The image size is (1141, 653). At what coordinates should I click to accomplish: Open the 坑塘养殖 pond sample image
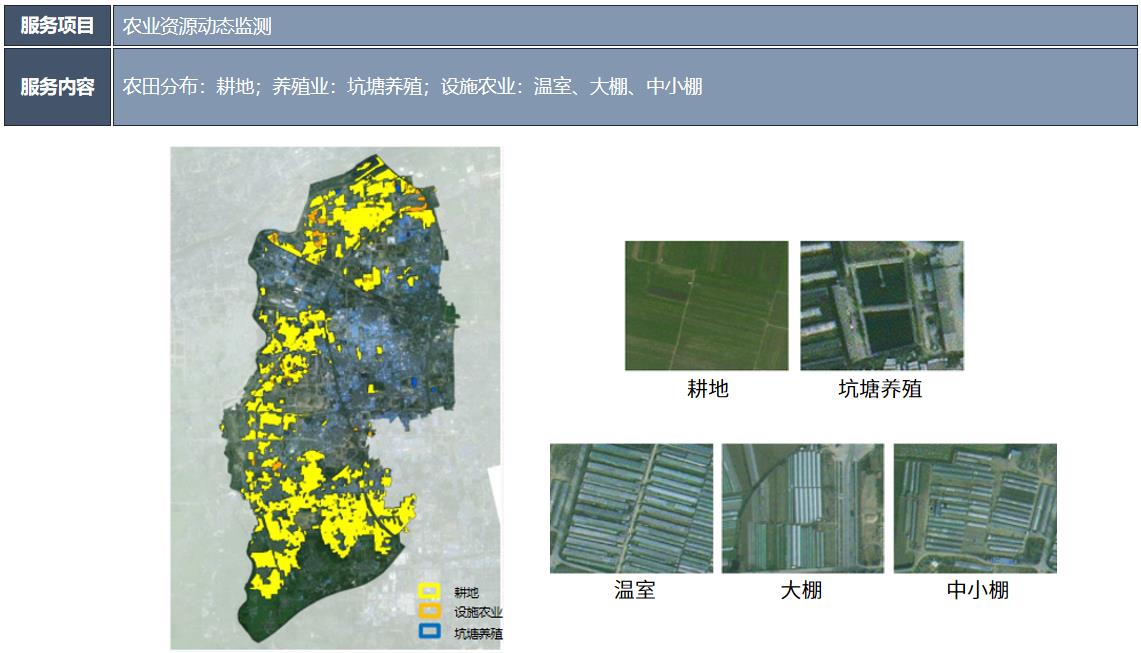(882, 306)
